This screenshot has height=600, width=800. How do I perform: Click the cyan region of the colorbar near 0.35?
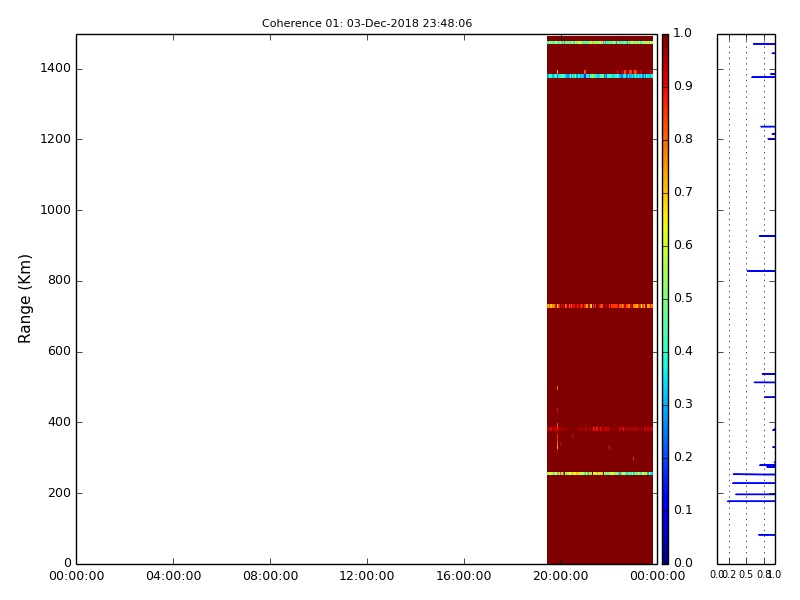665,379
